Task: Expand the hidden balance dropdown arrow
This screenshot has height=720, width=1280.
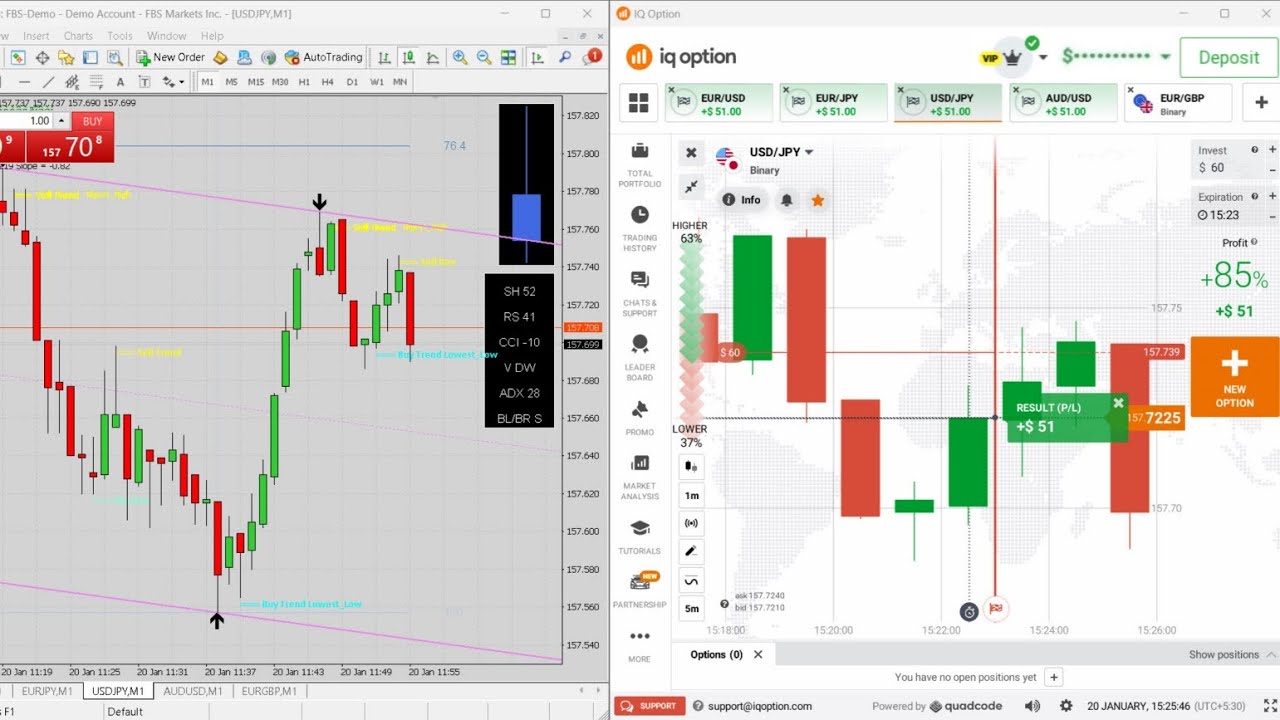Action: [x=1165, y=57]
